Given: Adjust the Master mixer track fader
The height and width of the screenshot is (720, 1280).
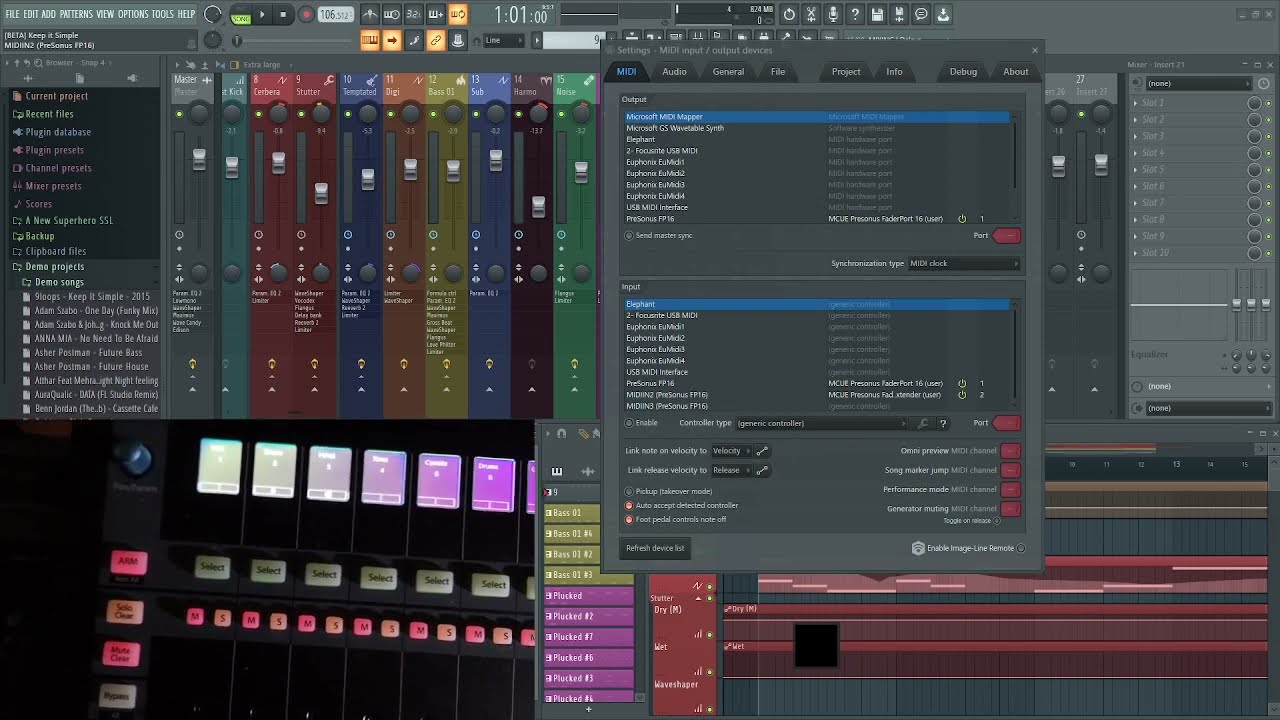Looking at the screenshot, I should (199, 159).
